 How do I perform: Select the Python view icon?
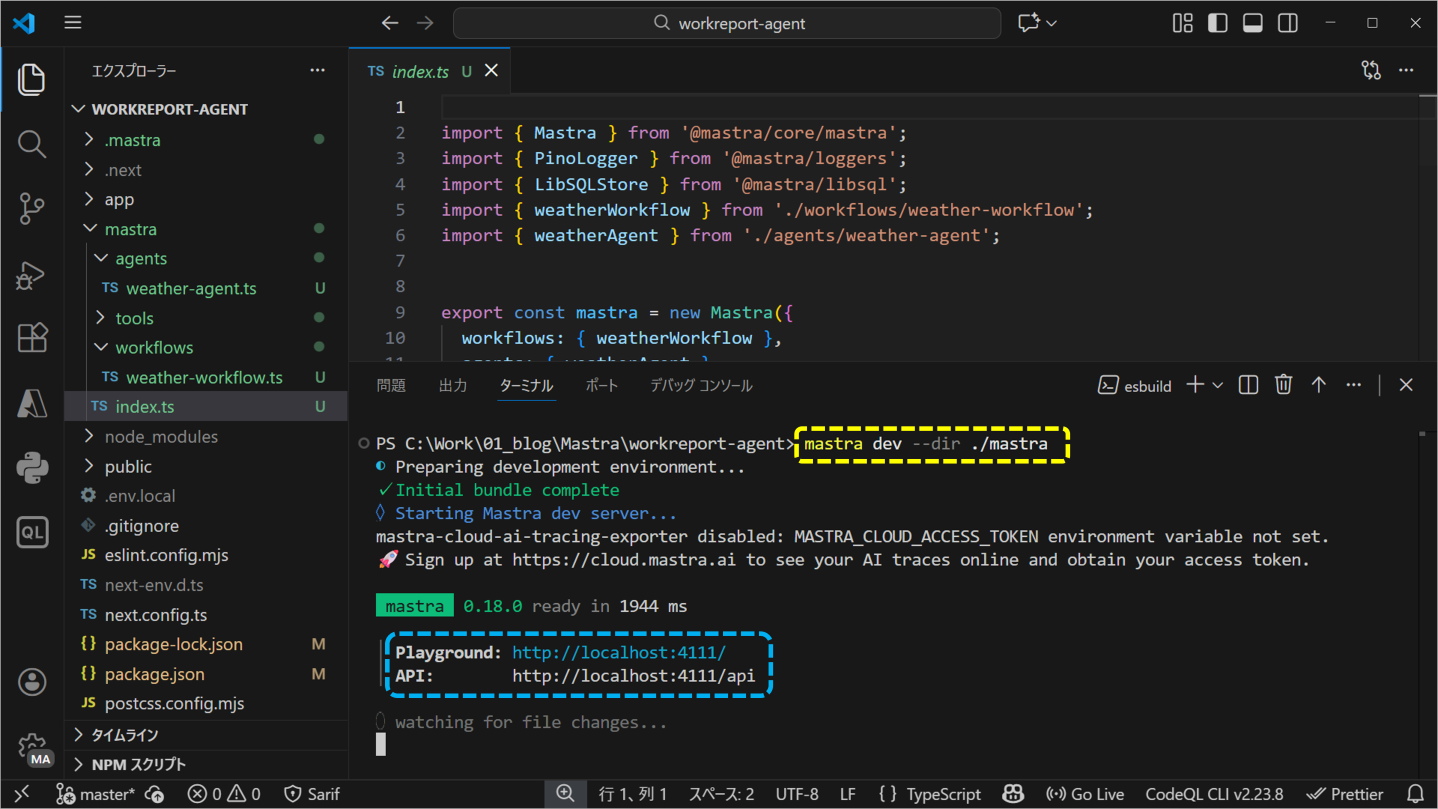click(31, 466)
